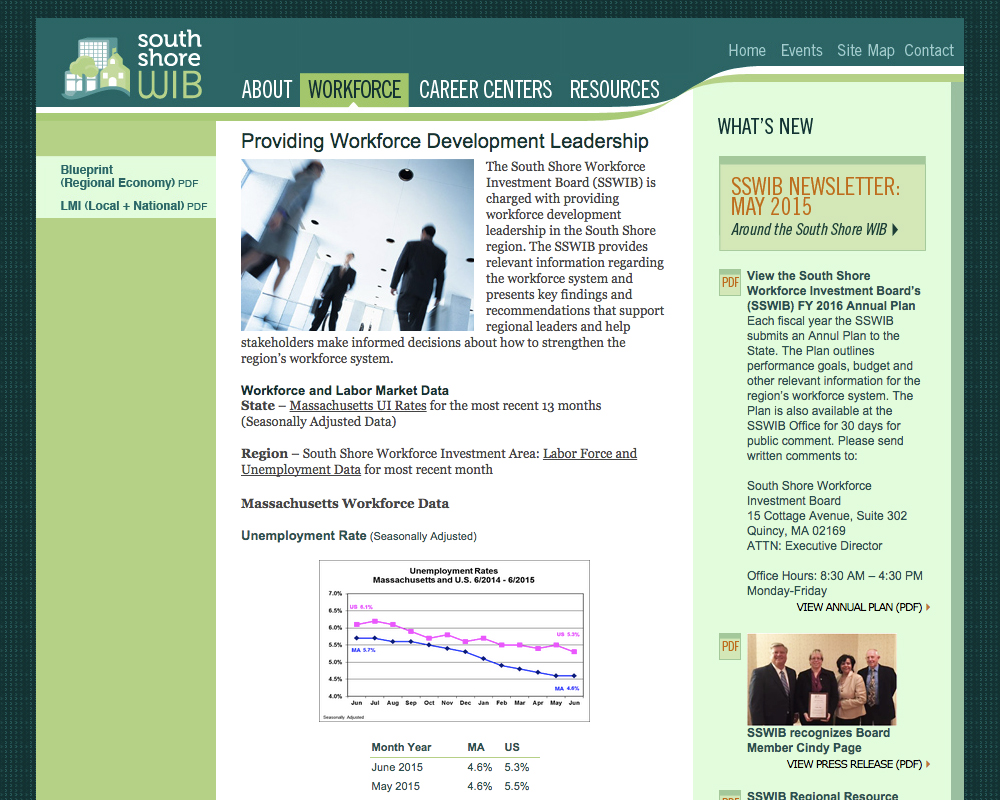1000x800 pixels.
Task: Go to the Home page link
Action: 747,50
